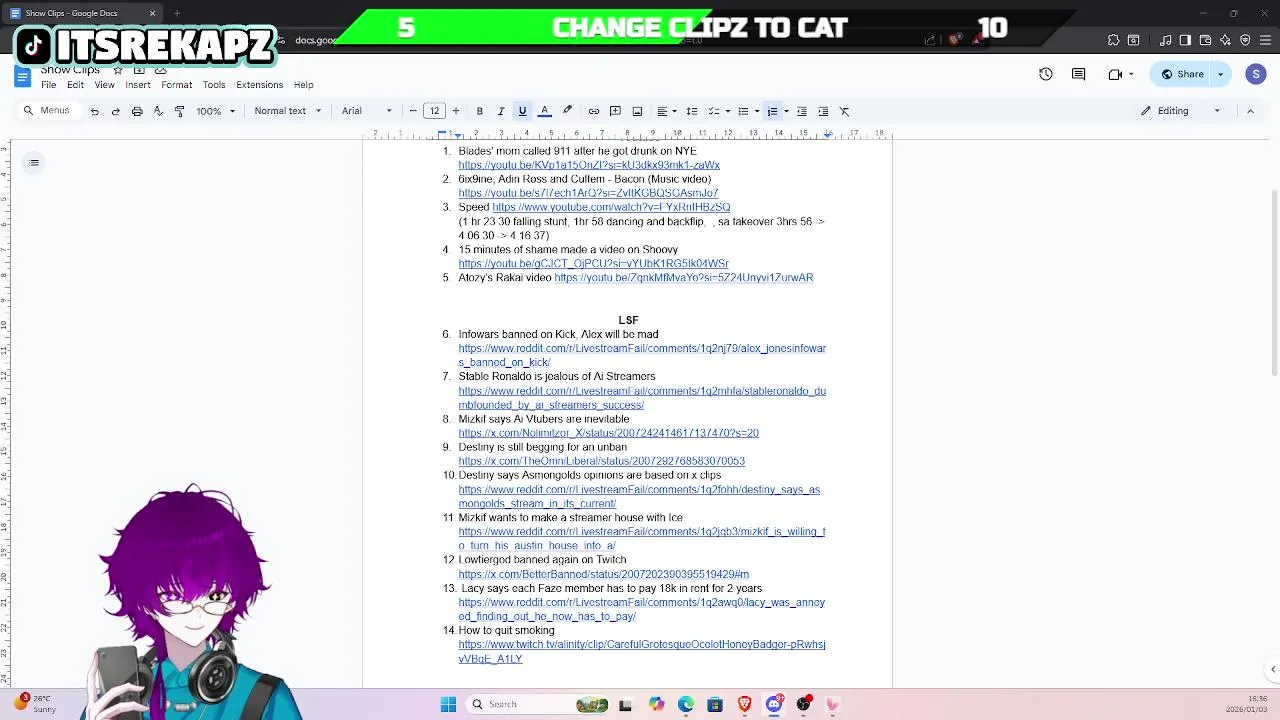Toggle the bulleted list button
This screenshot has width=1280, height=720.
(743, 111)
